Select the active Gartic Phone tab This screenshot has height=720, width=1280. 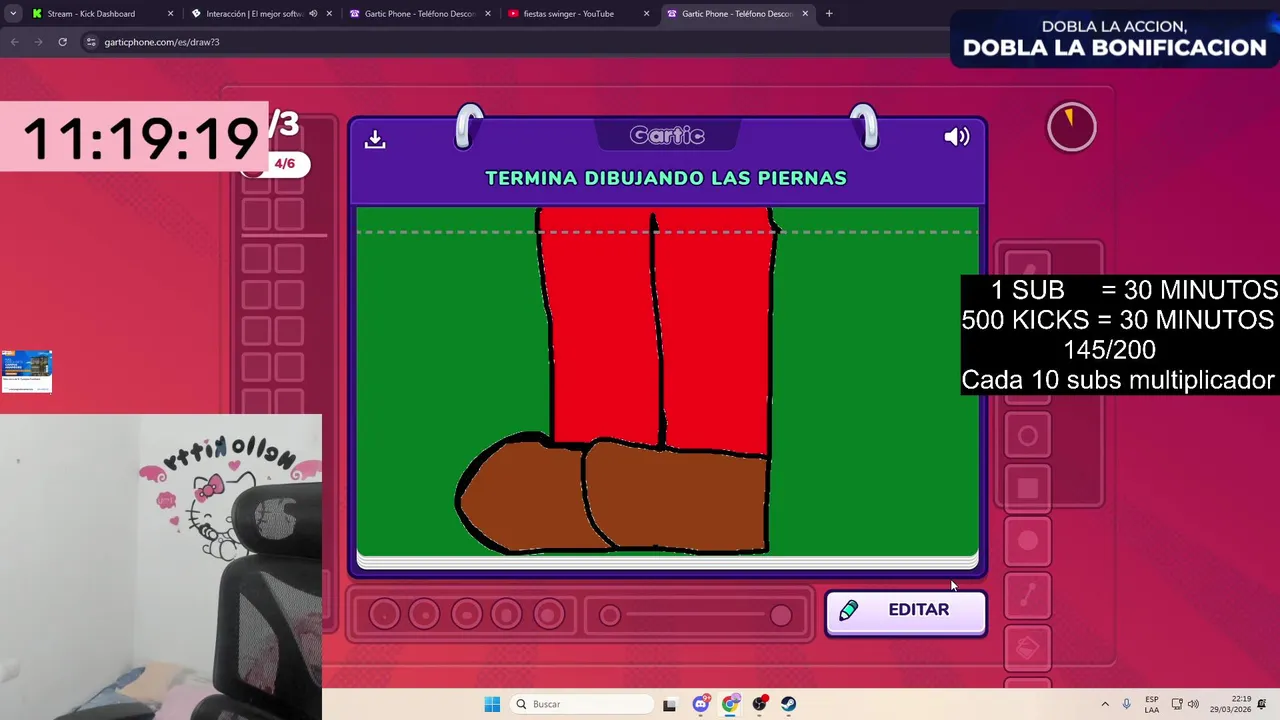tap(737, 14)
